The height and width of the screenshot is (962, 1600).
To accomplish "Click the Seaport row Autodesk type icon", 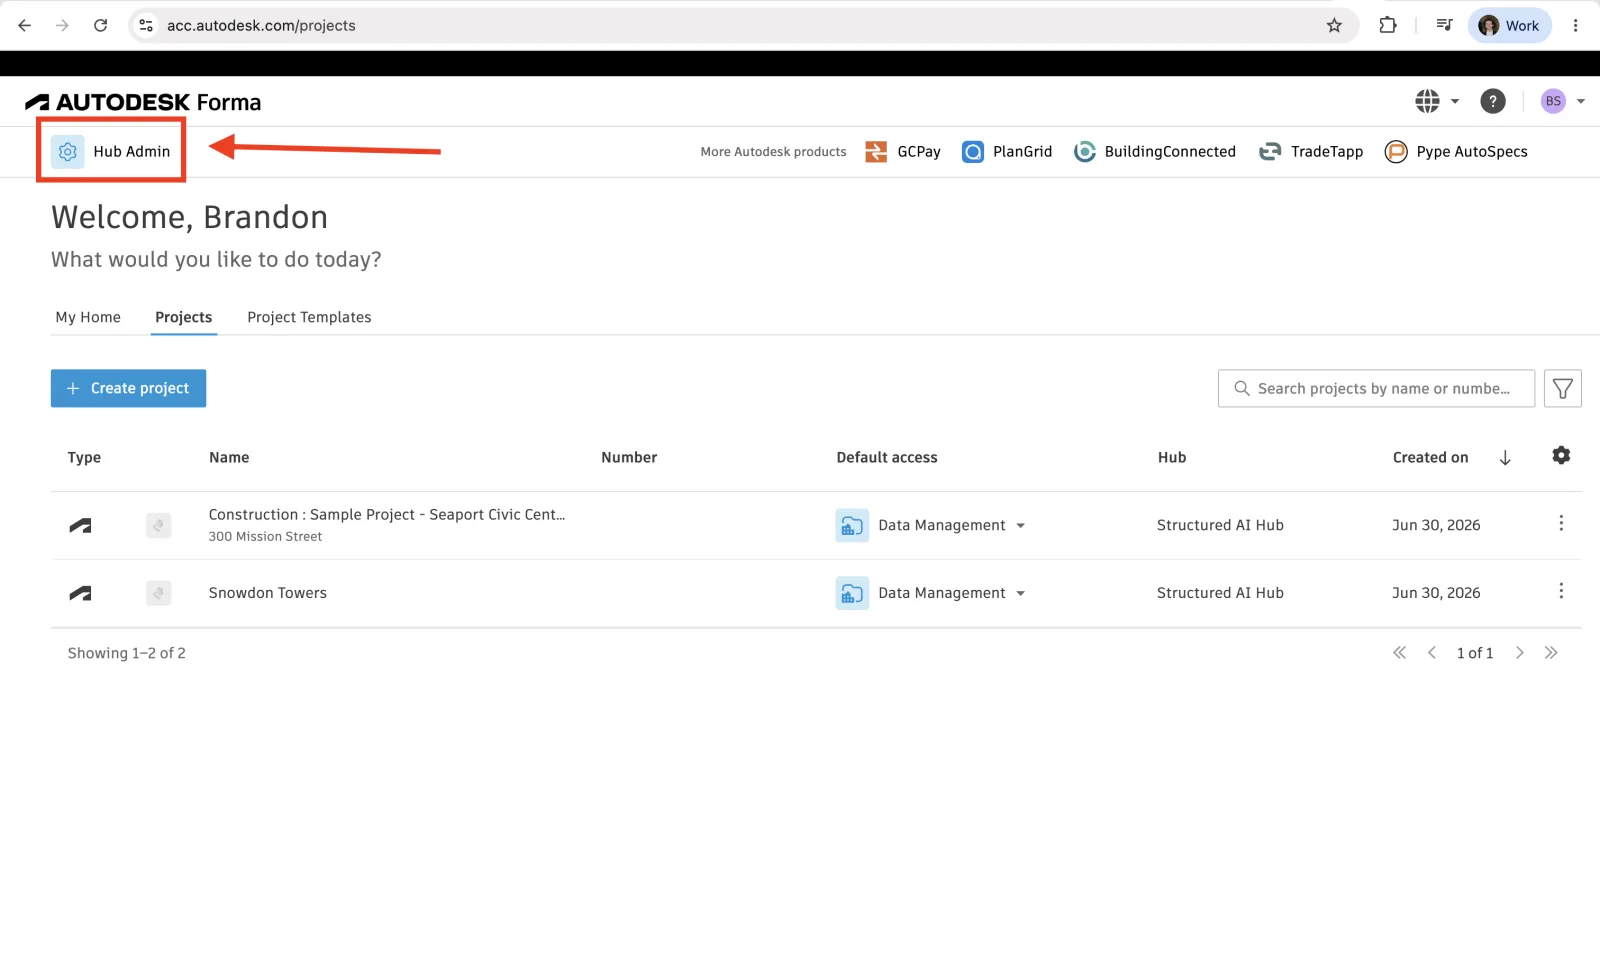I will 80,525.
